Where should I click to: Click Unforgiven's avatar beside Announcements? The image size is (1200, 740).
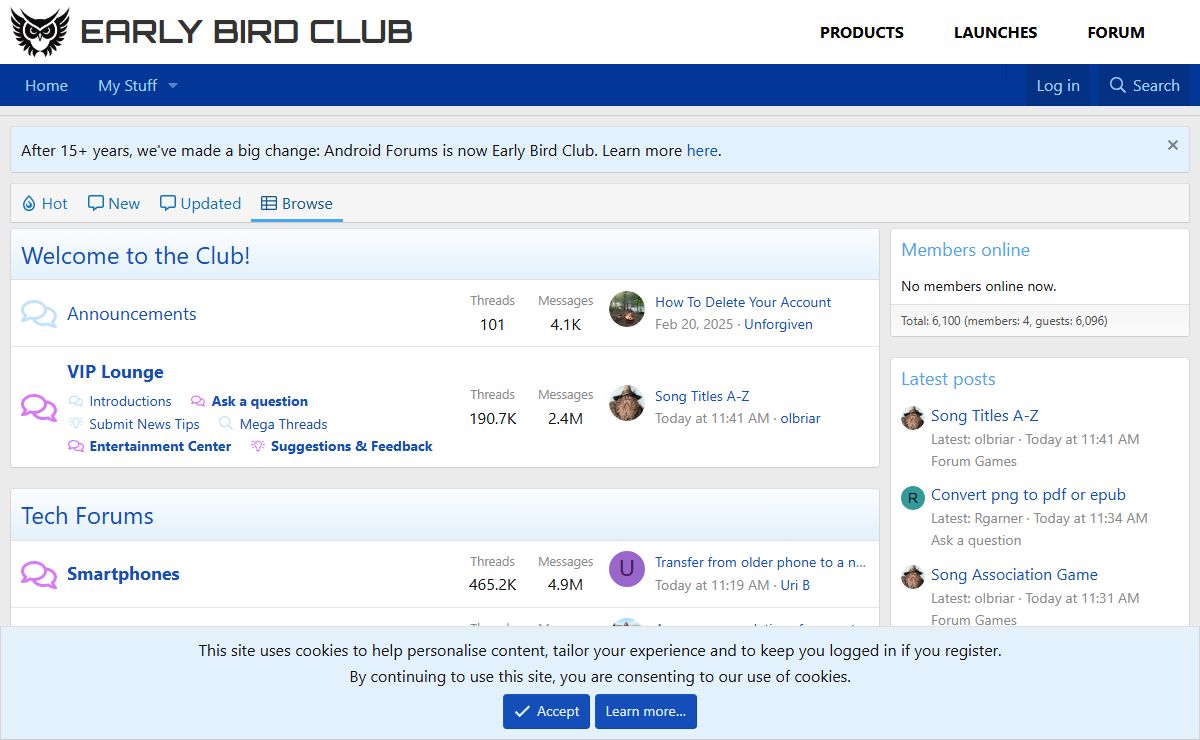point(627,309)
